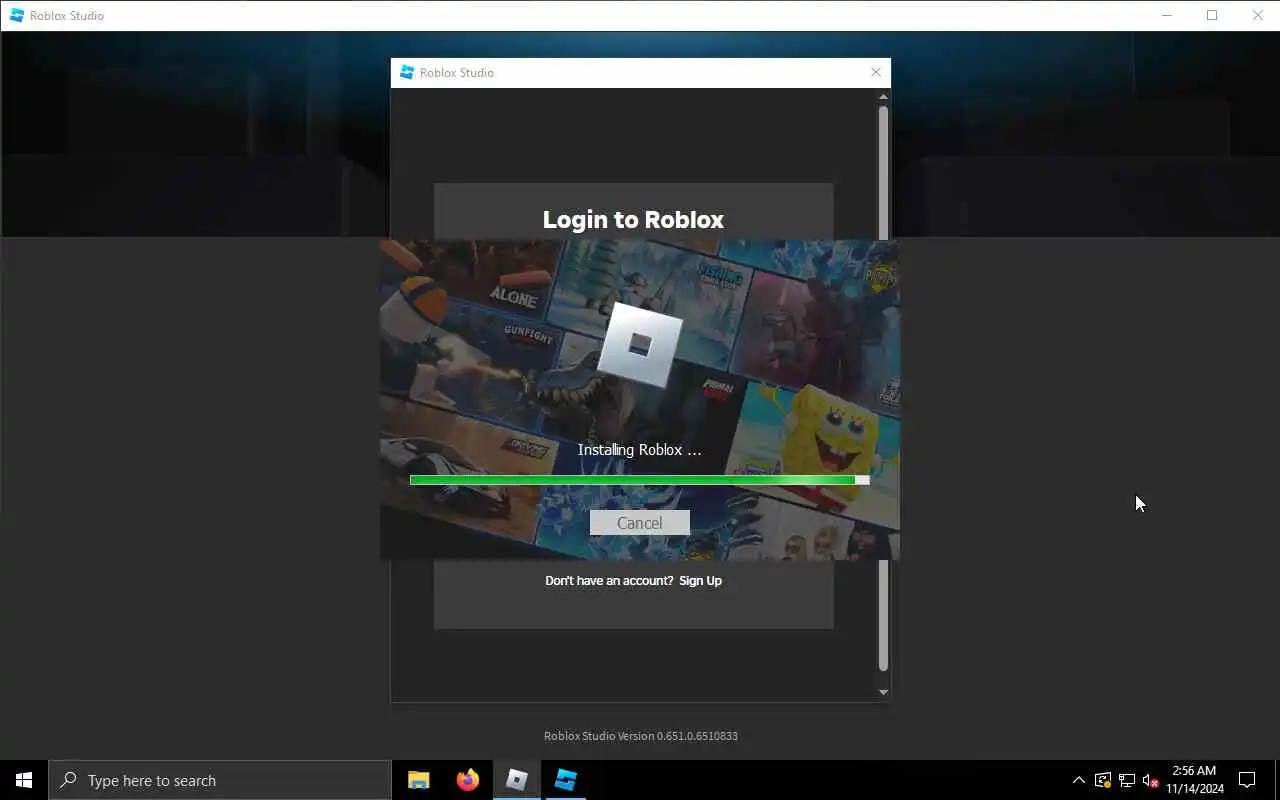Screen dimensions: 1280x800
Task: Click the login dialog scroll up arrow
Action: [x=883, y=96]
